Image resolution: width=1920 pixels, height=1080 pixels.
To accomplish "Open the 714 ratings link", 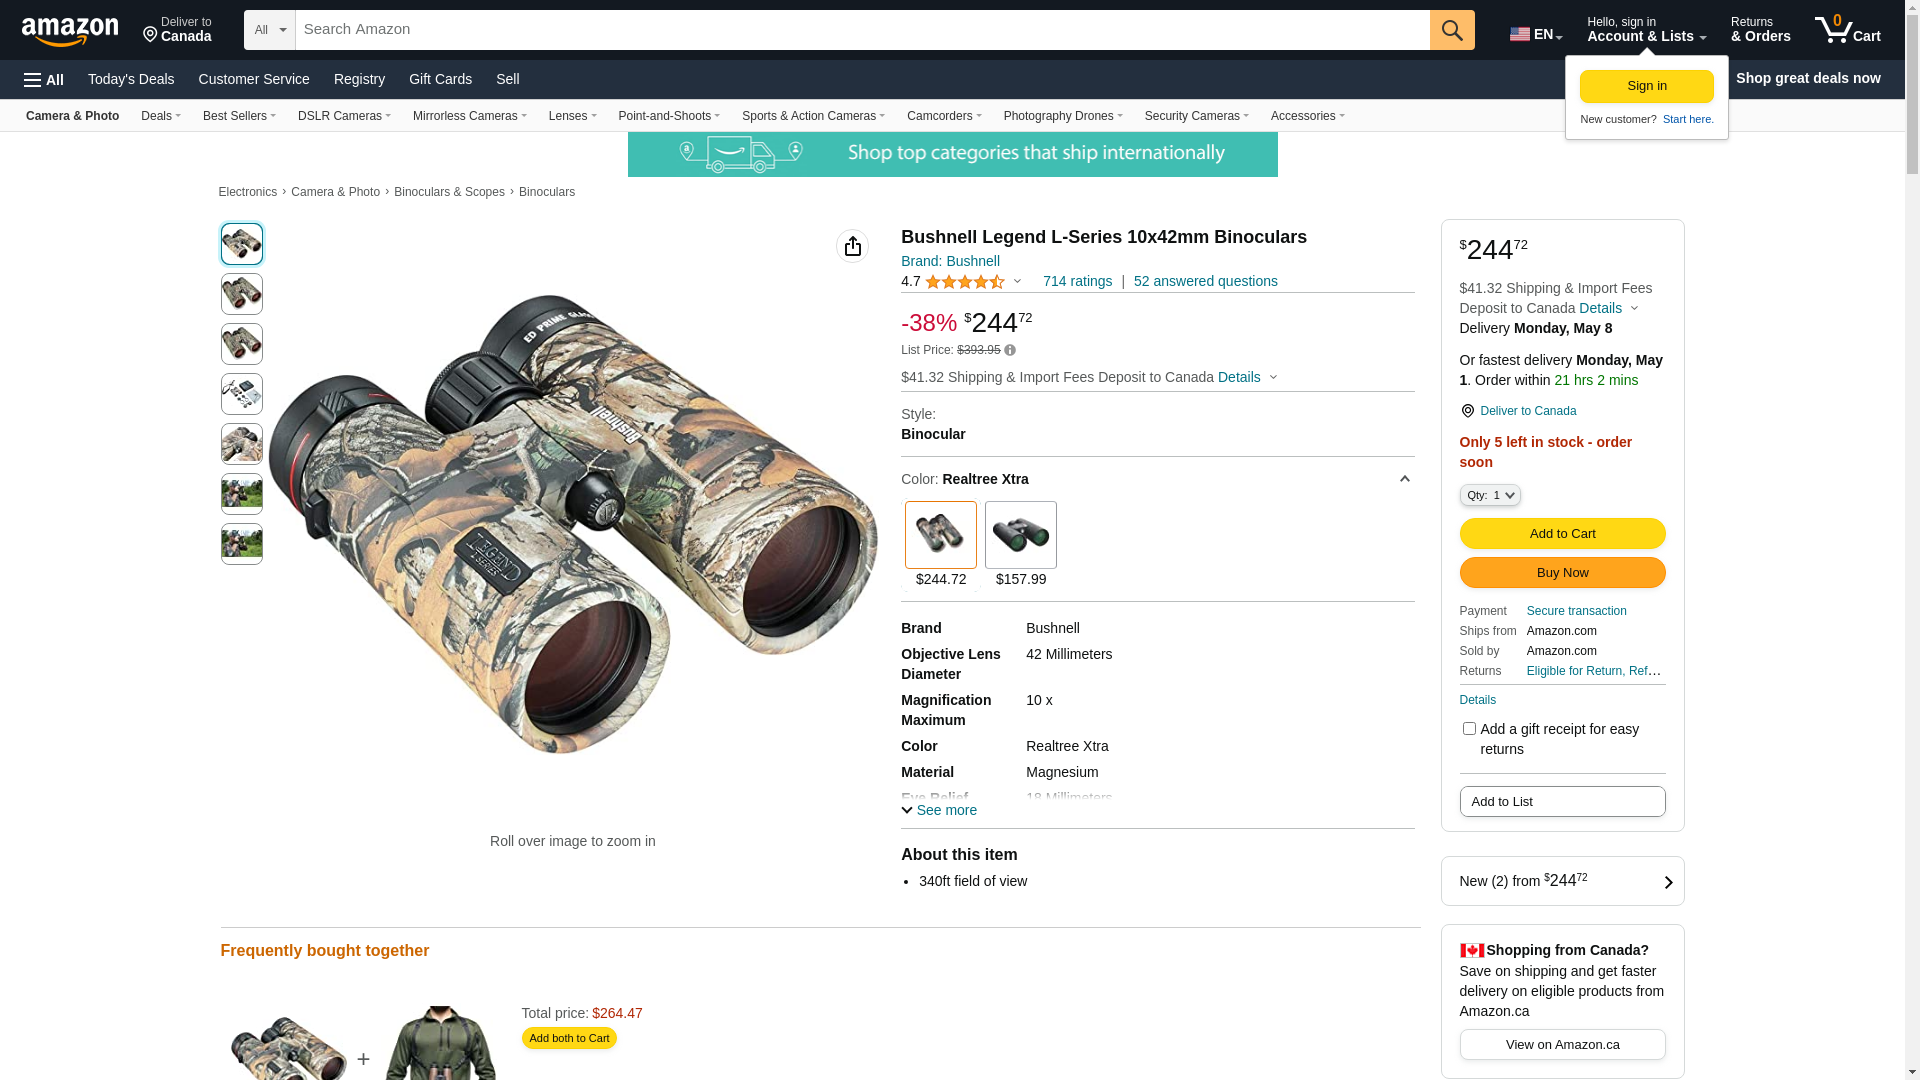I will 1077,281.
